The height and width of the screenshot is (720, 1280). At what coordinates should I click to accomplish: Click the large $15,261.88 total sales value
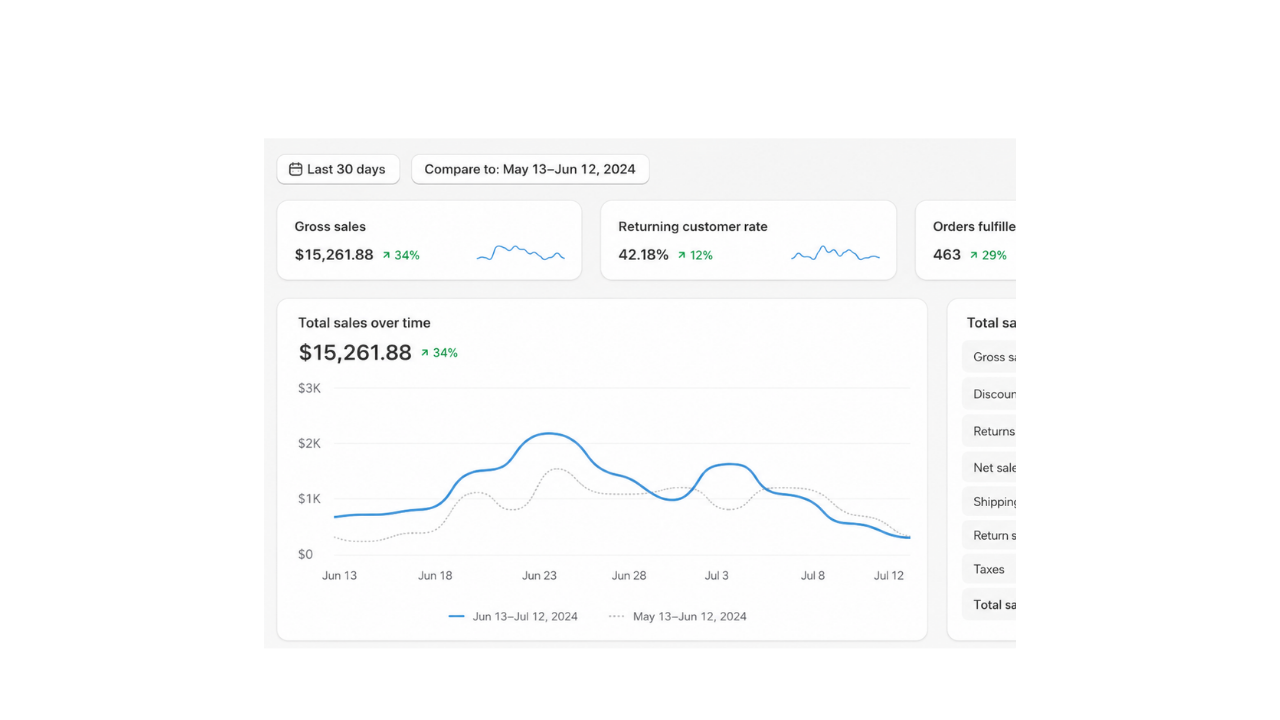pyautogui.click(x=355, y=352)
